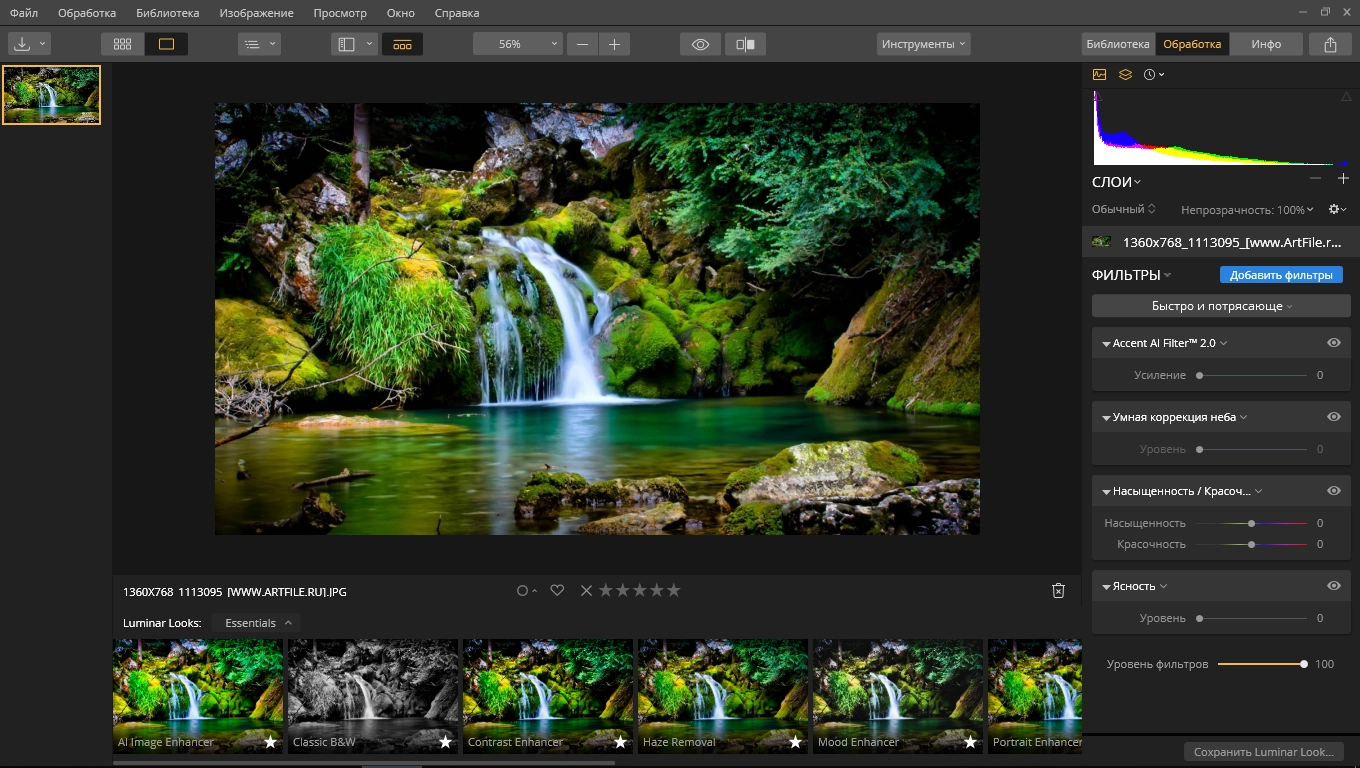Toggle the histogram panel icon
Image resolution: width=1360 pixels, height=768 pixels.
pos(1099,75)
